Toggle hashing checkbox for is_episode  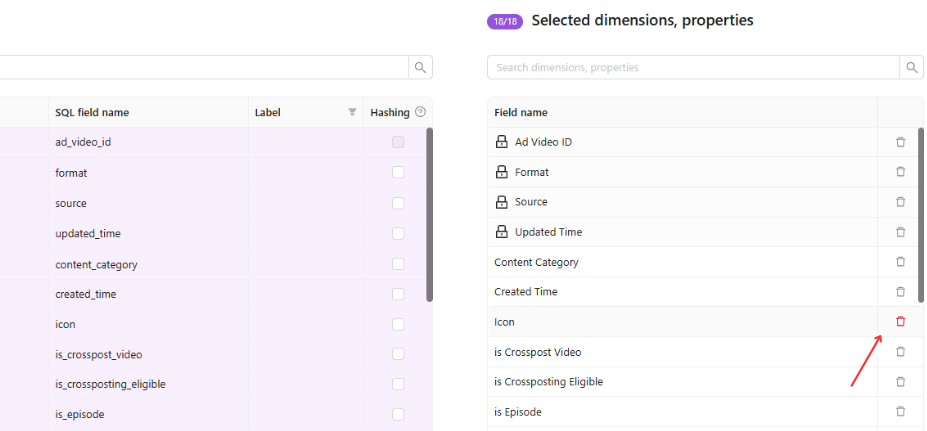point(398,414)
